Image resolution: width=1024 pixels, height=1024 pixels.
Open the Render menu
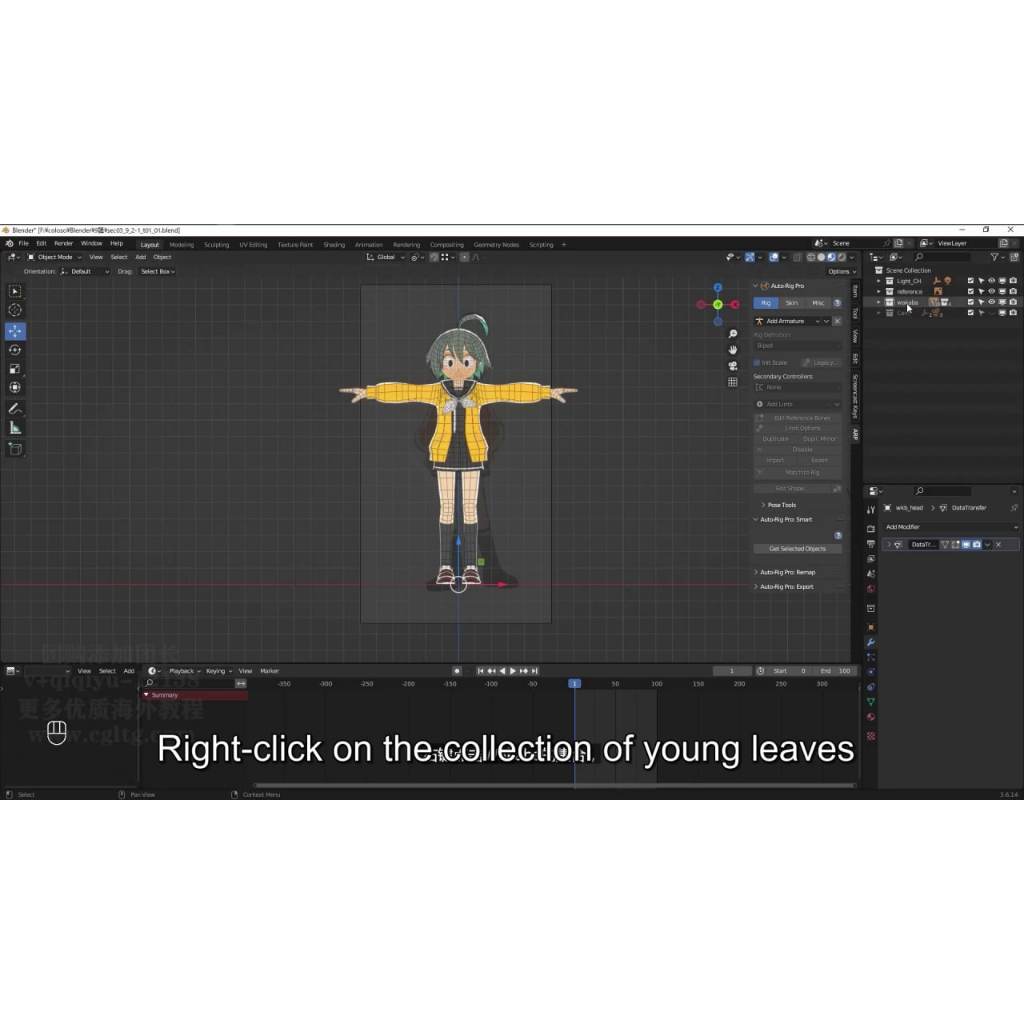tap(63, 243)
